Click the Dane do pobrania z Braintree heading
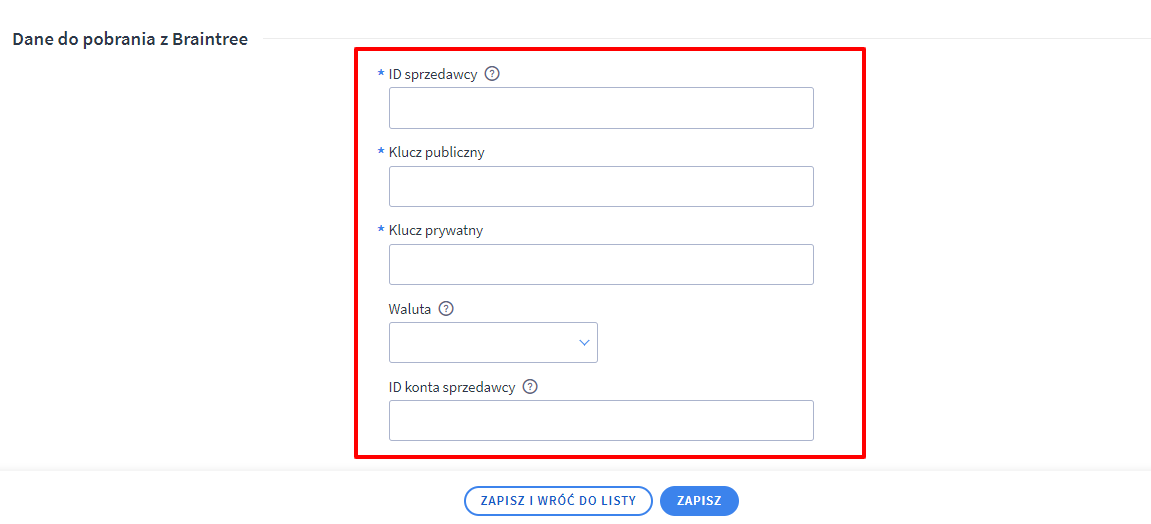 tap(130, 39)
